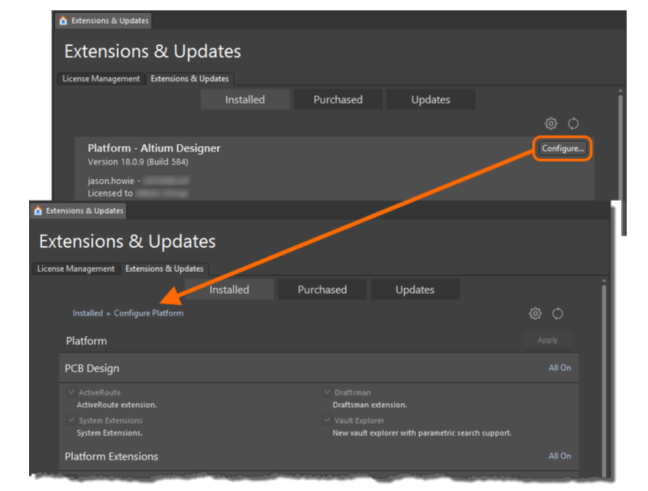
Task: Click the refresh icon in upper window
Action: (x=573, y=124)
